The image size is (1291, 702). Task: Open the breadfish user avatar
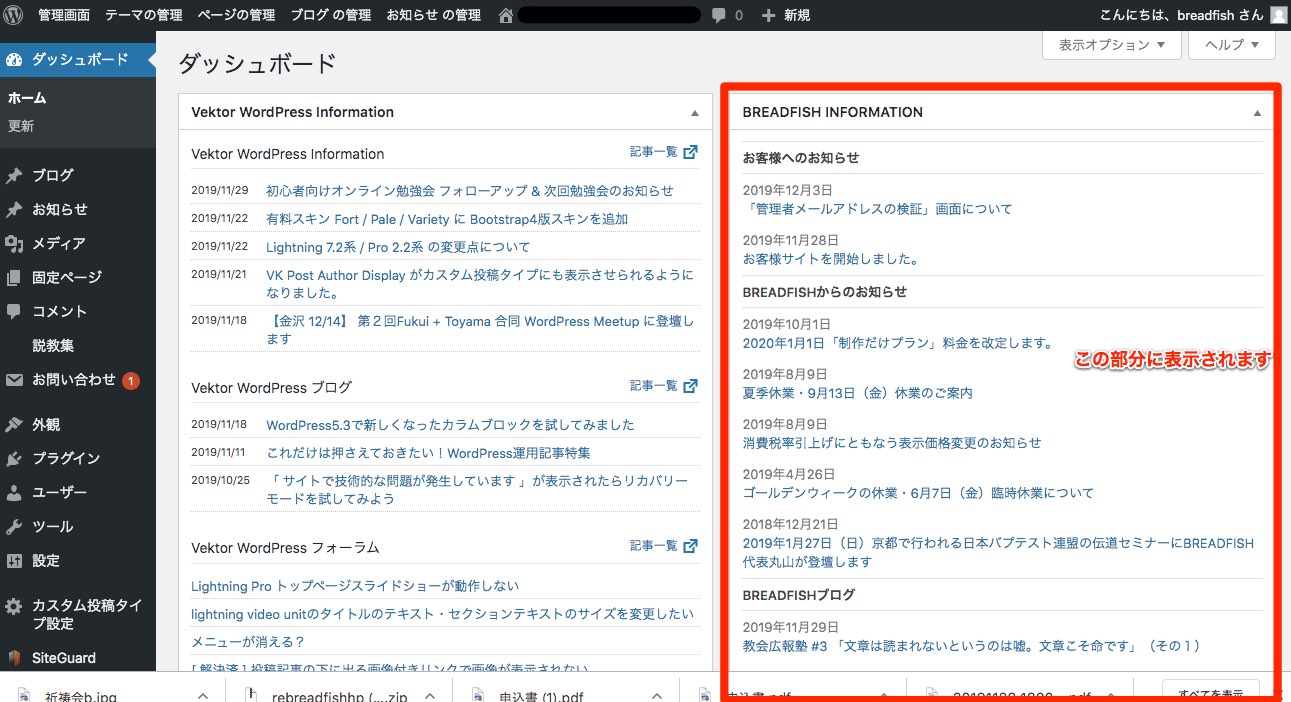pos(1278,15)
